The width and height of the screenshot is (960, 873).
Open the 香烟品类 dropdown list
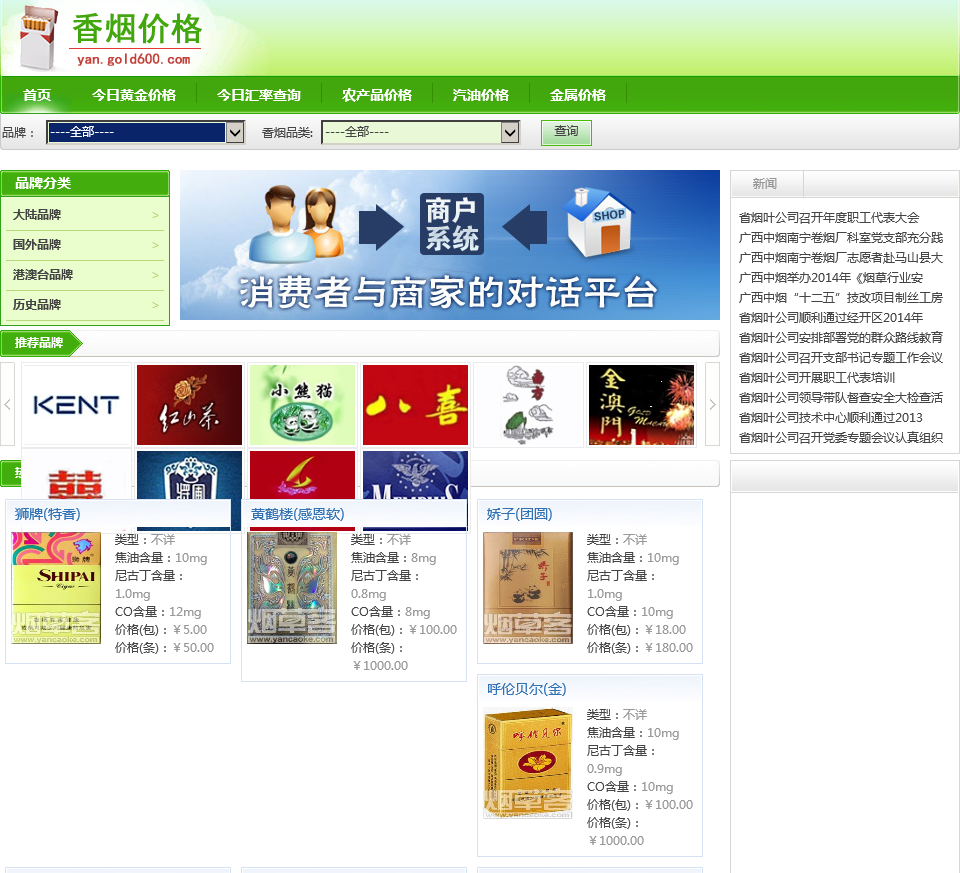point(421,132)
